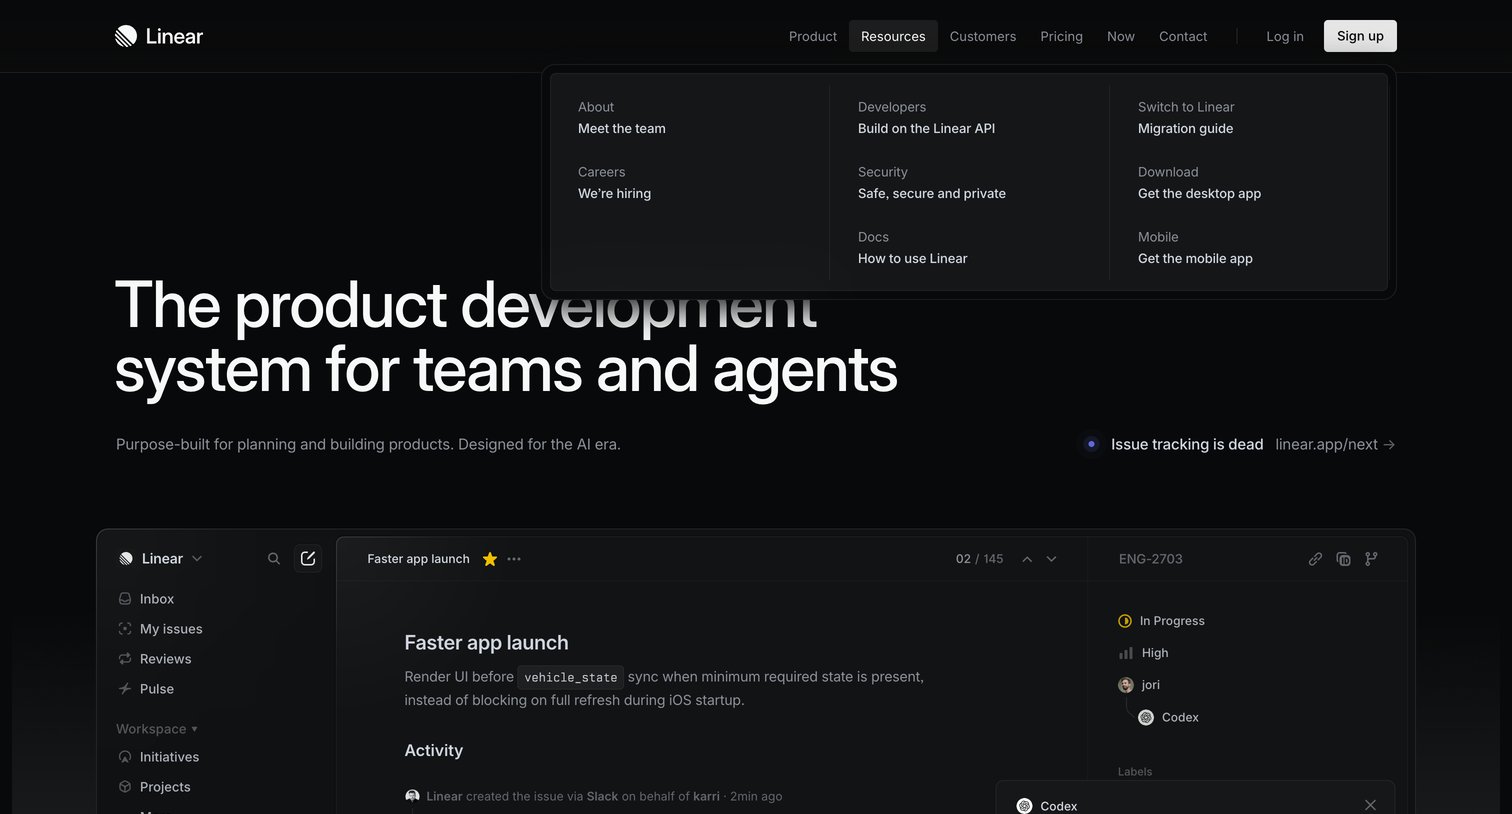
Task: Open the Pricing page
Action: point(1061,36)
